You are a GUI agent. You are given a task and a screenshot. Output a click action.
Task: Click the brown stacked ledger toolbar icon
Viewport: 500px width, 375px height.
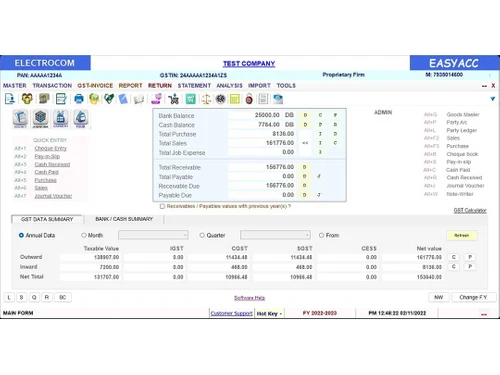44,99
